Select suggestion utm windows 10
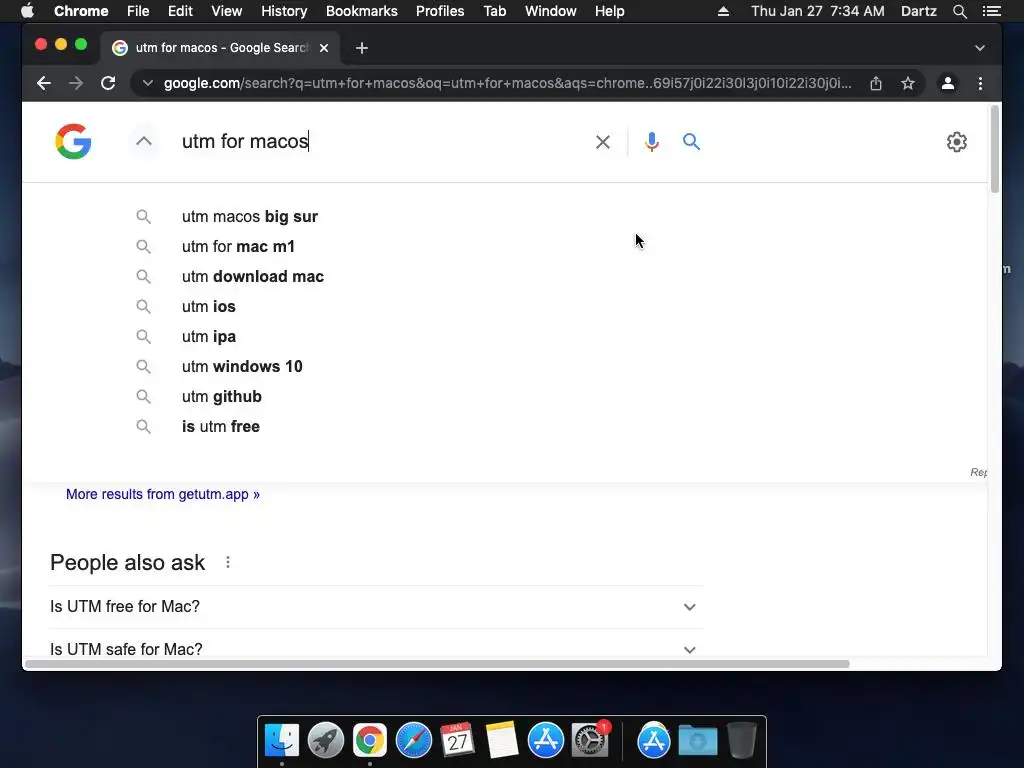Viewport: 1024px width, 768px height. [242, 366]
